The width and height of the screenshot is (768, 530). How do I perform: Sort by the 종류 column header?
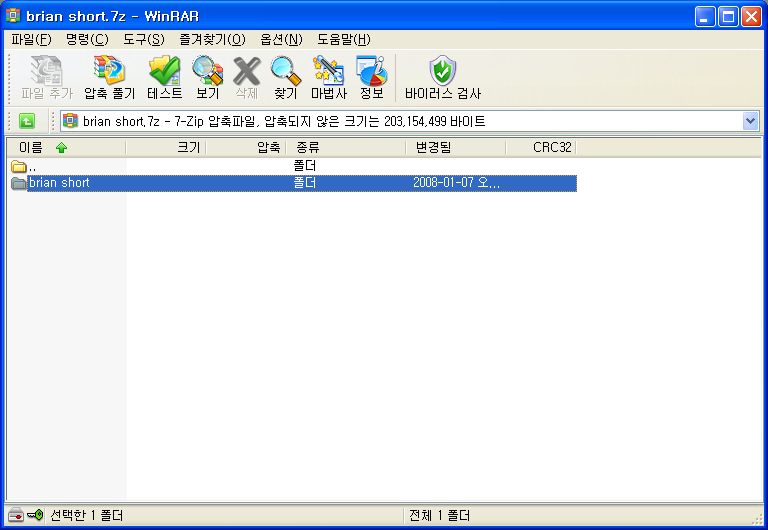pyautogui.click(x=346, y=147)
